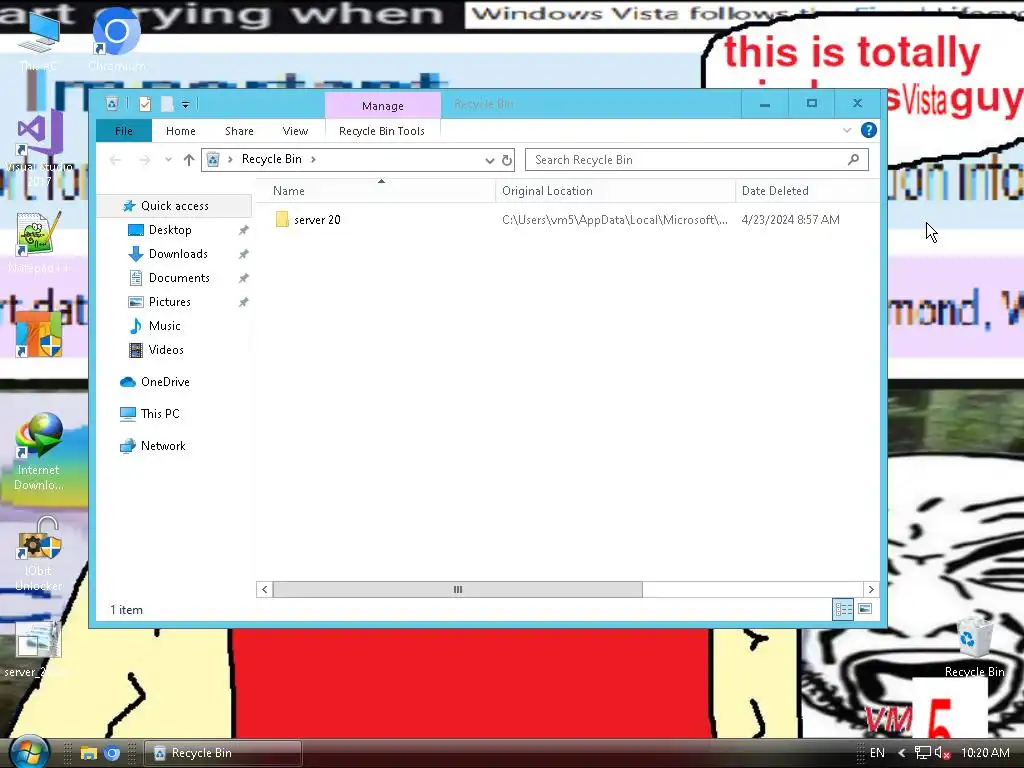1024x768 pixels.
Task: Click the Recycle Bin window title icon
Action: point(112,104)
